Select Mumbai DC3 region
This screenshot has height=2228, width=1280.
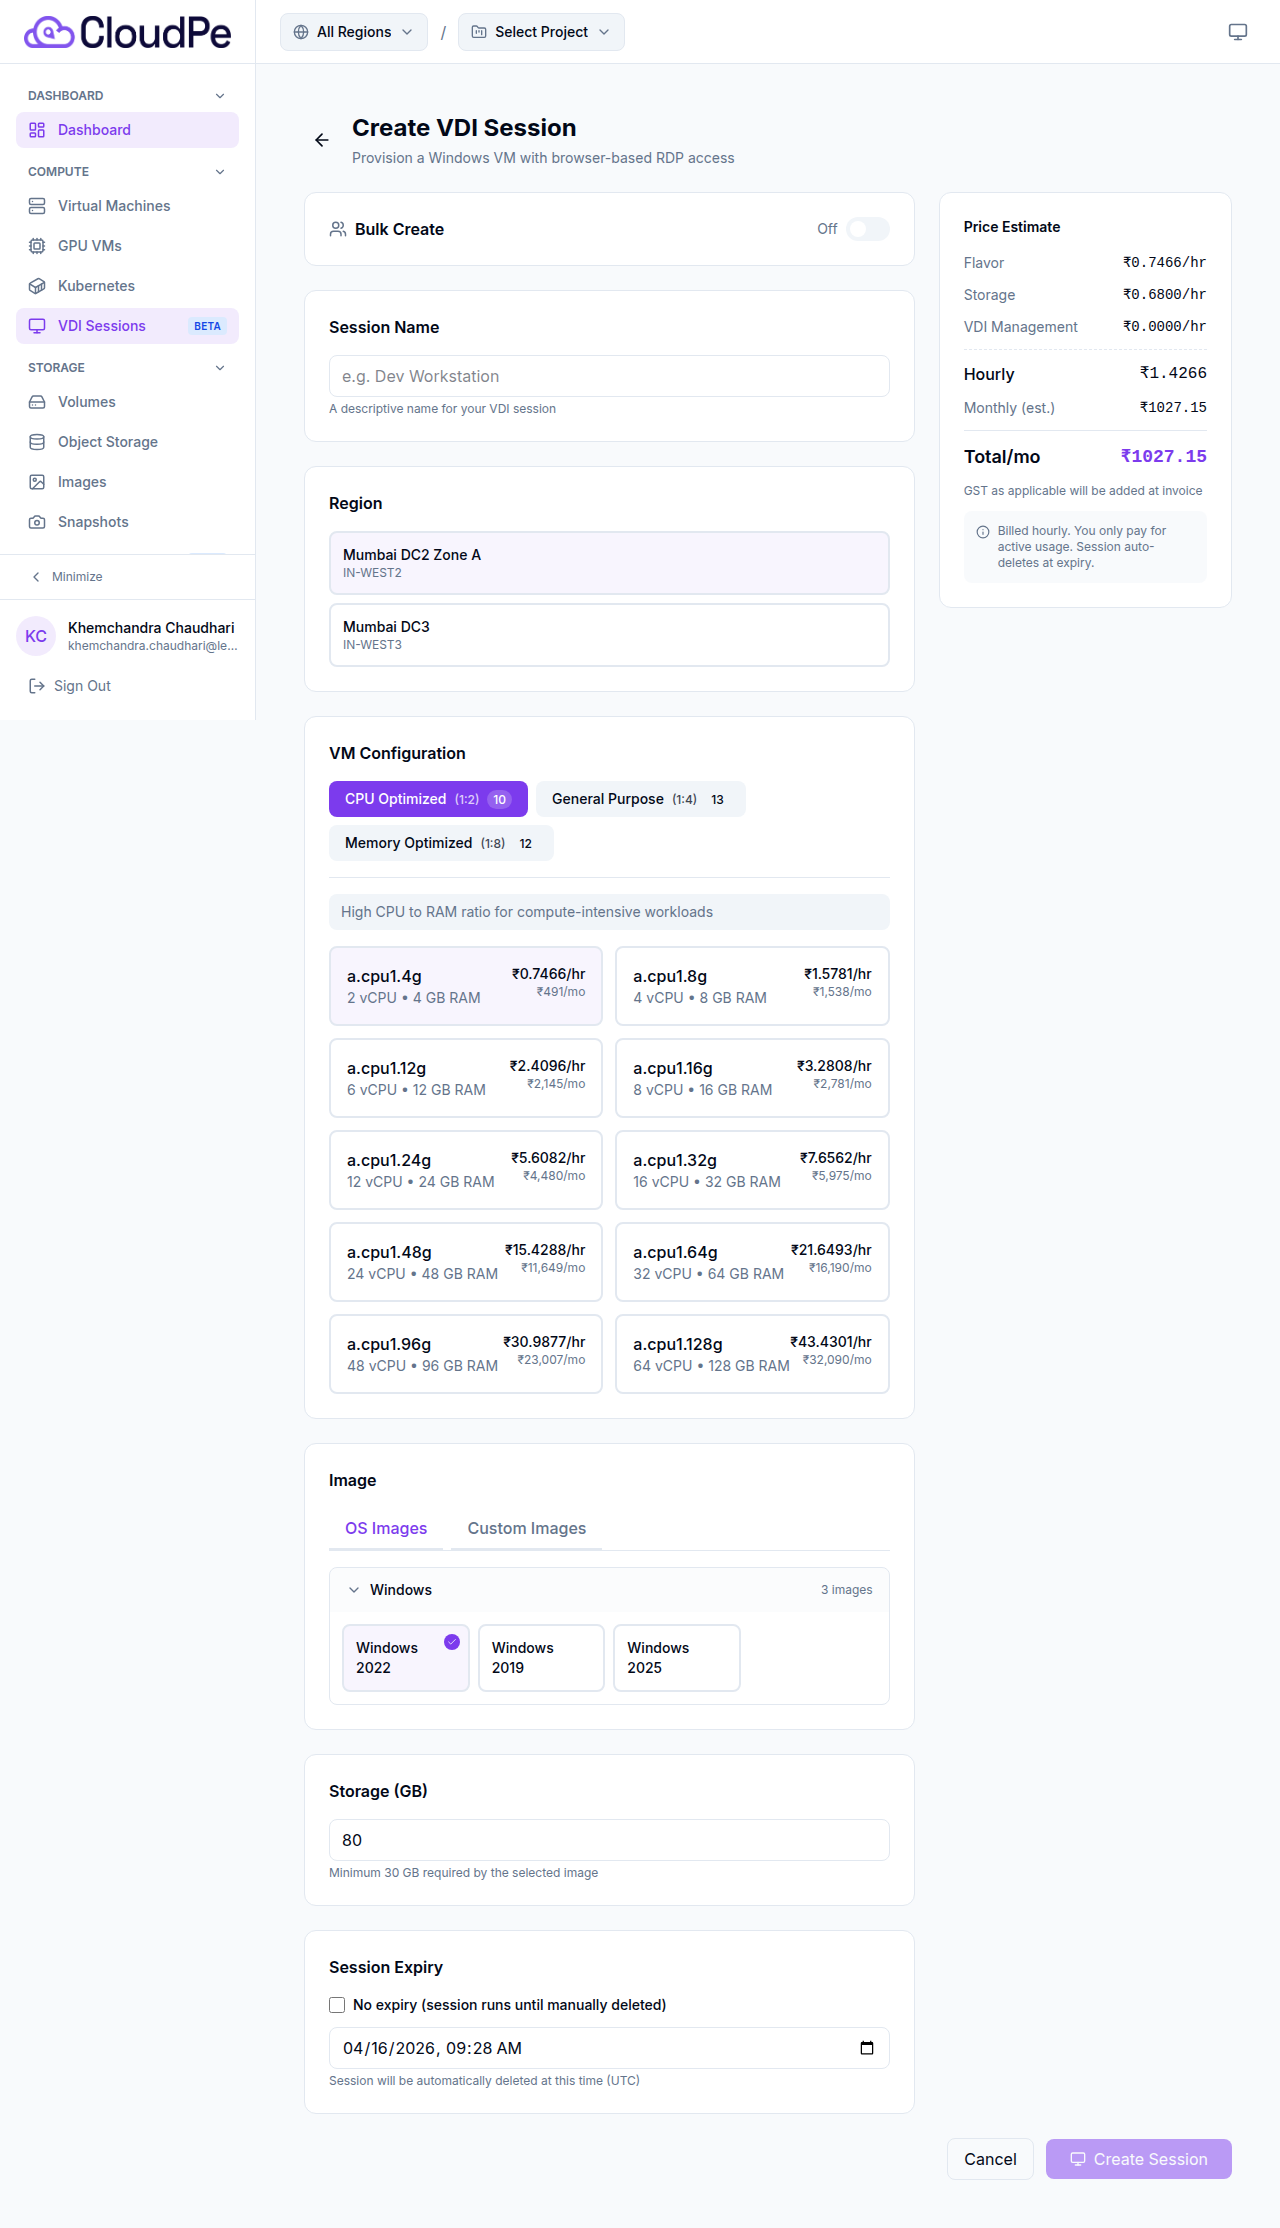[x=609, y=635]
